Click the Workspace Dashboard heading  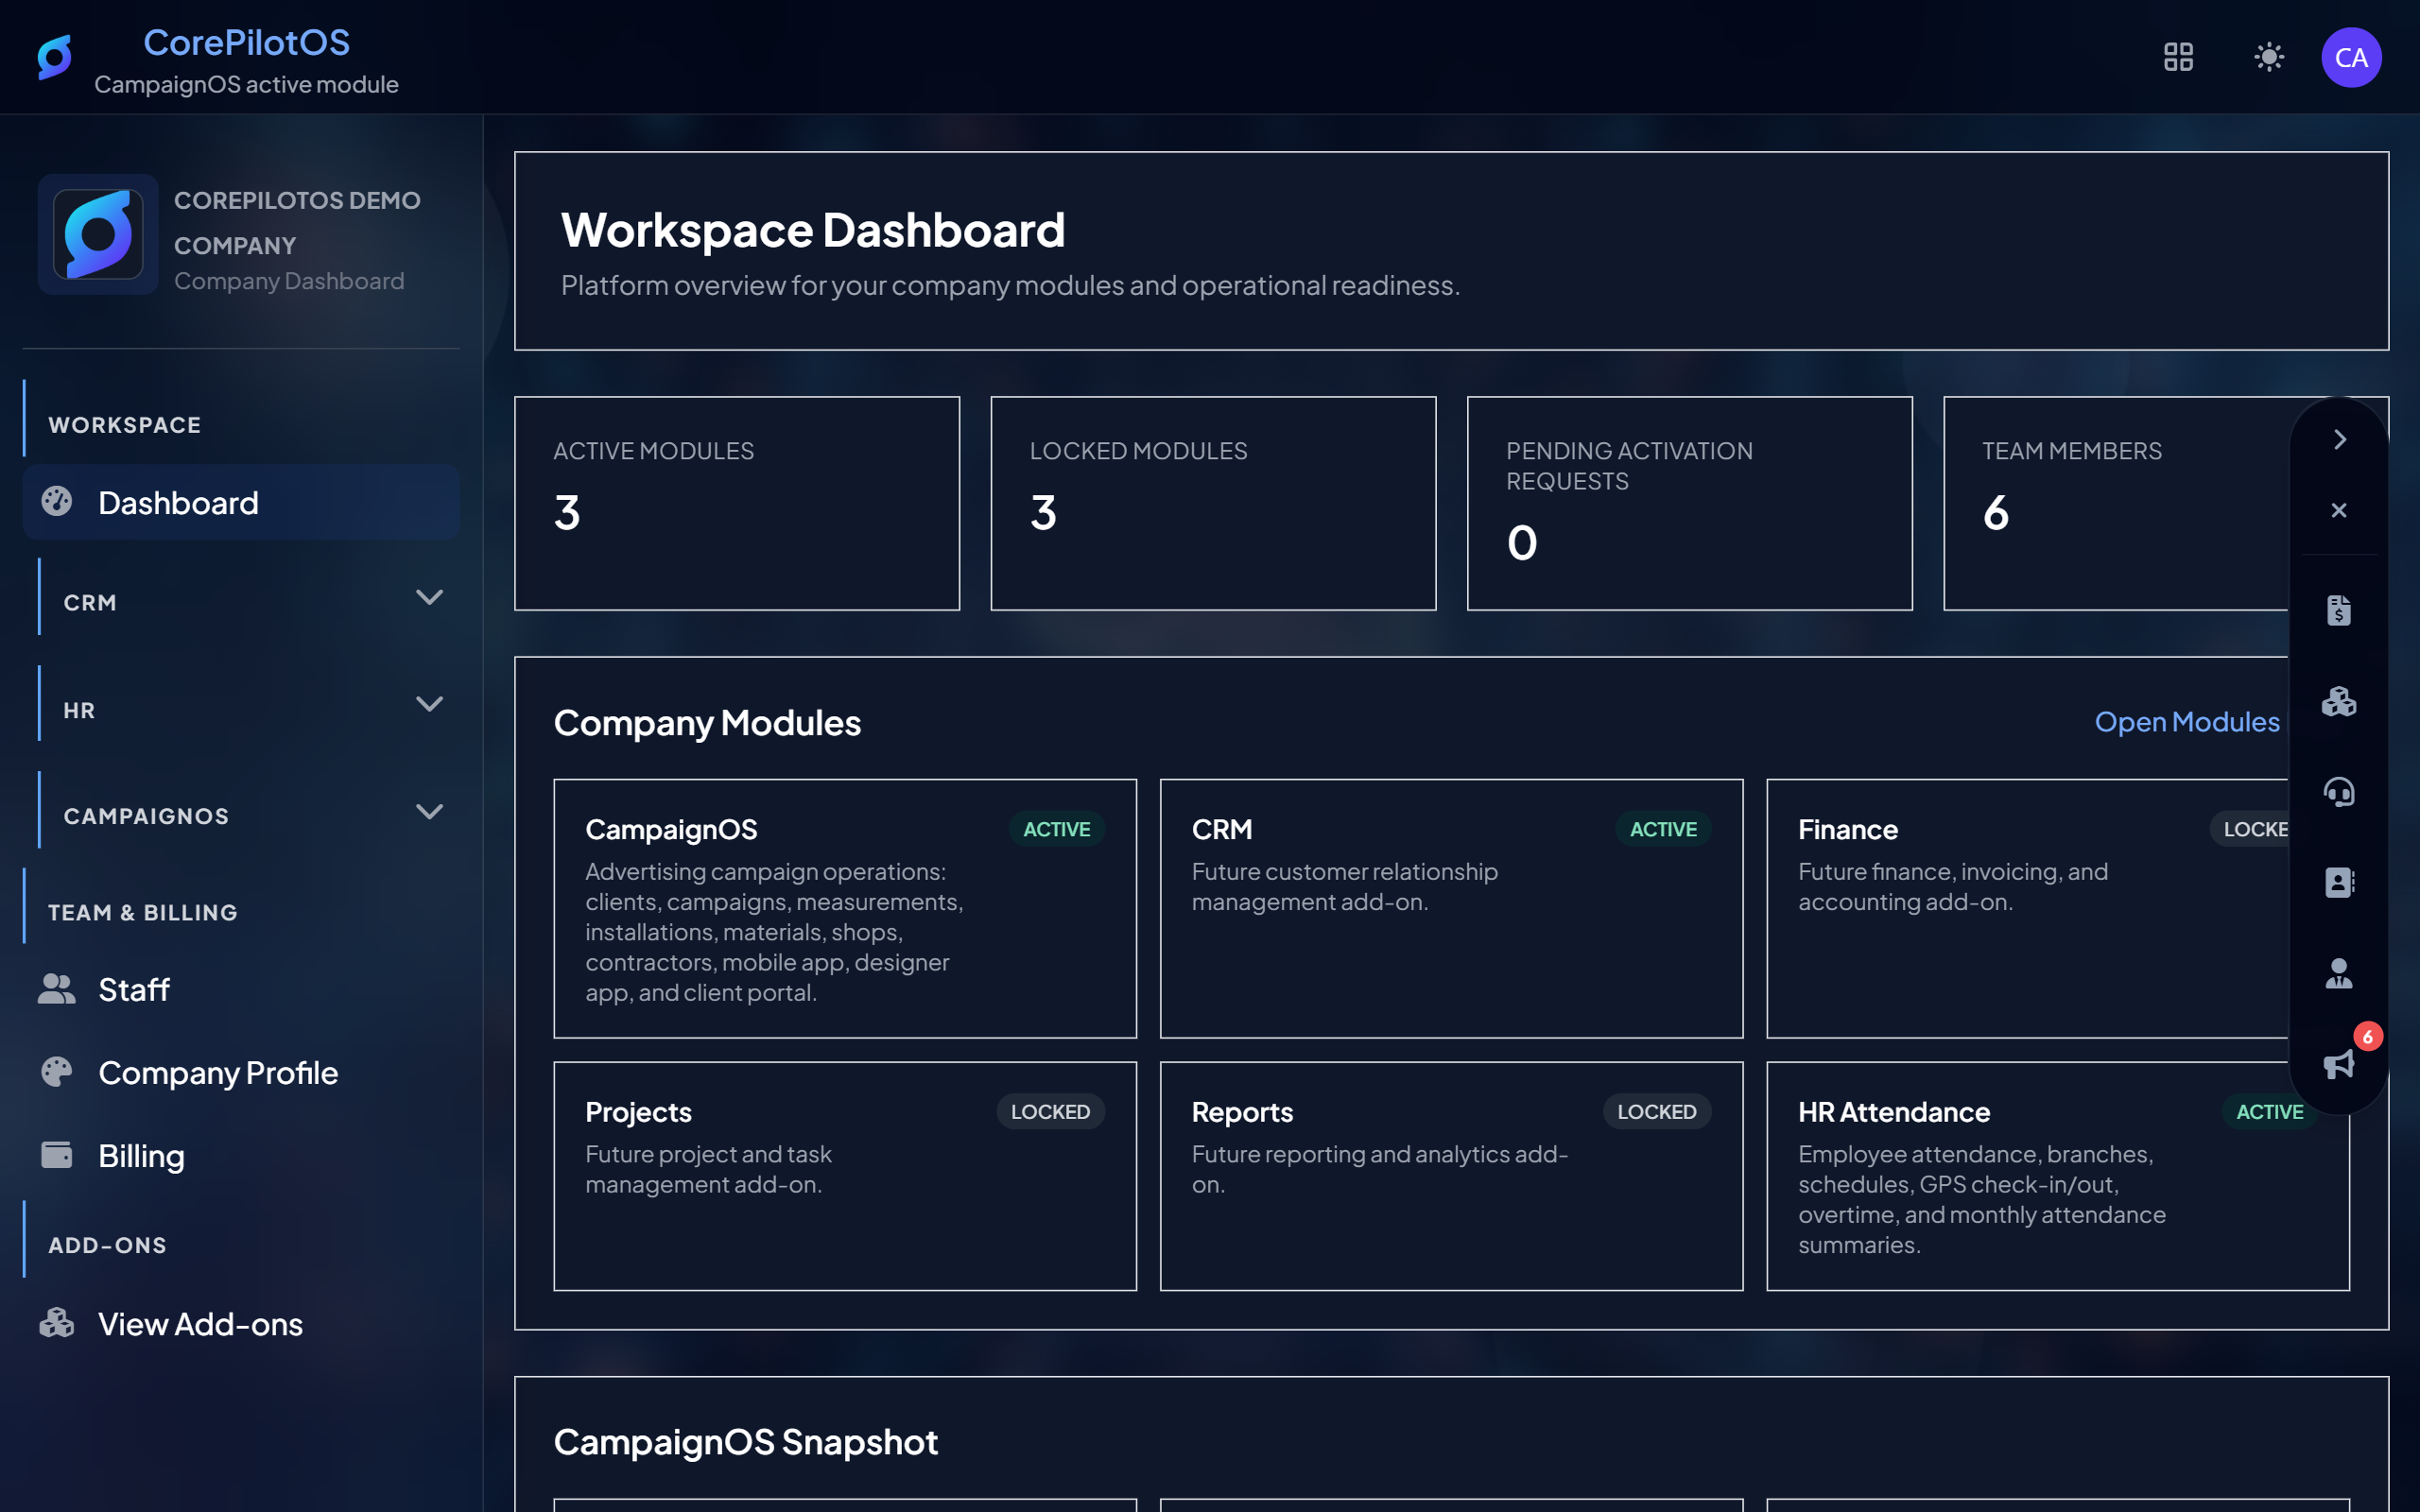pos(813,229)
